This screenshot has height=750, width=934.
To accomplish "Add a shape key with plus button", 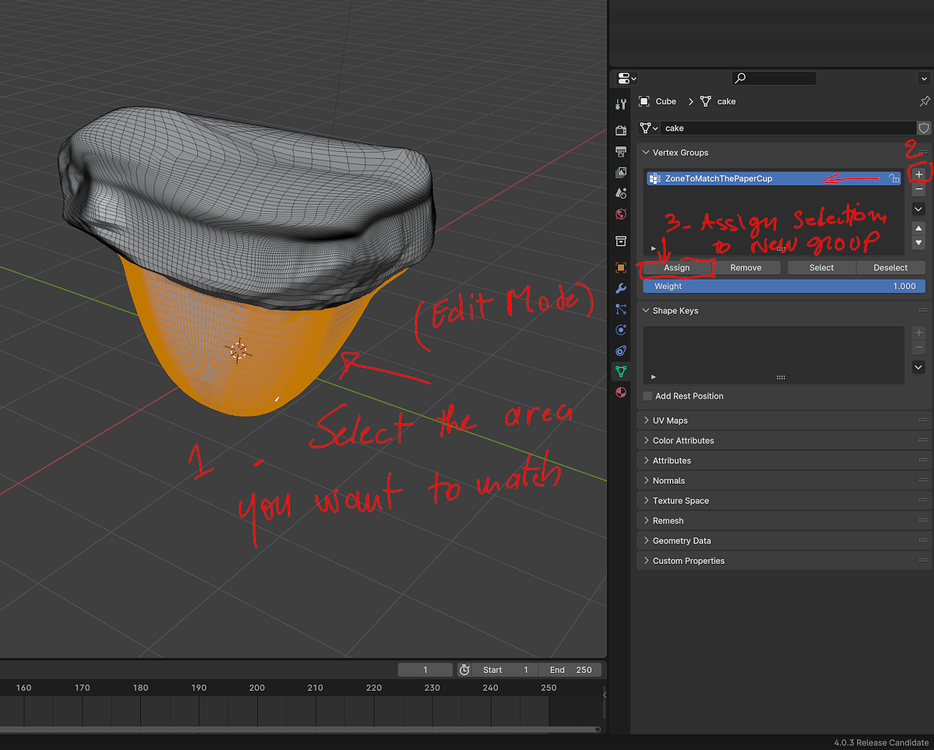I will tap(919, 332).
